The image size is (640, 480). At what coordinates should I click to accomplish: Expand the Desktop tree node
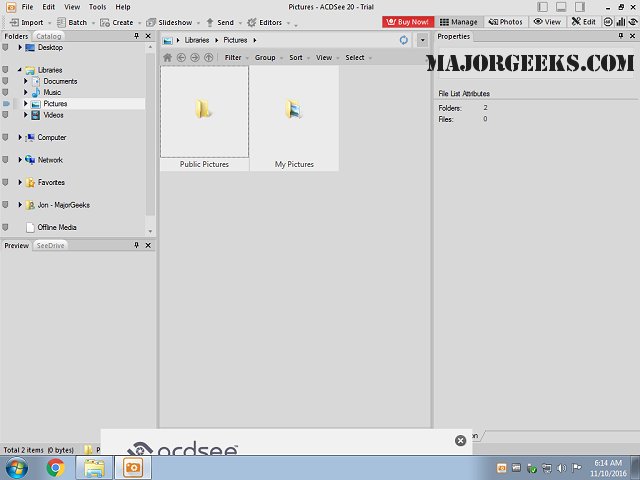(x=20, y=47)
